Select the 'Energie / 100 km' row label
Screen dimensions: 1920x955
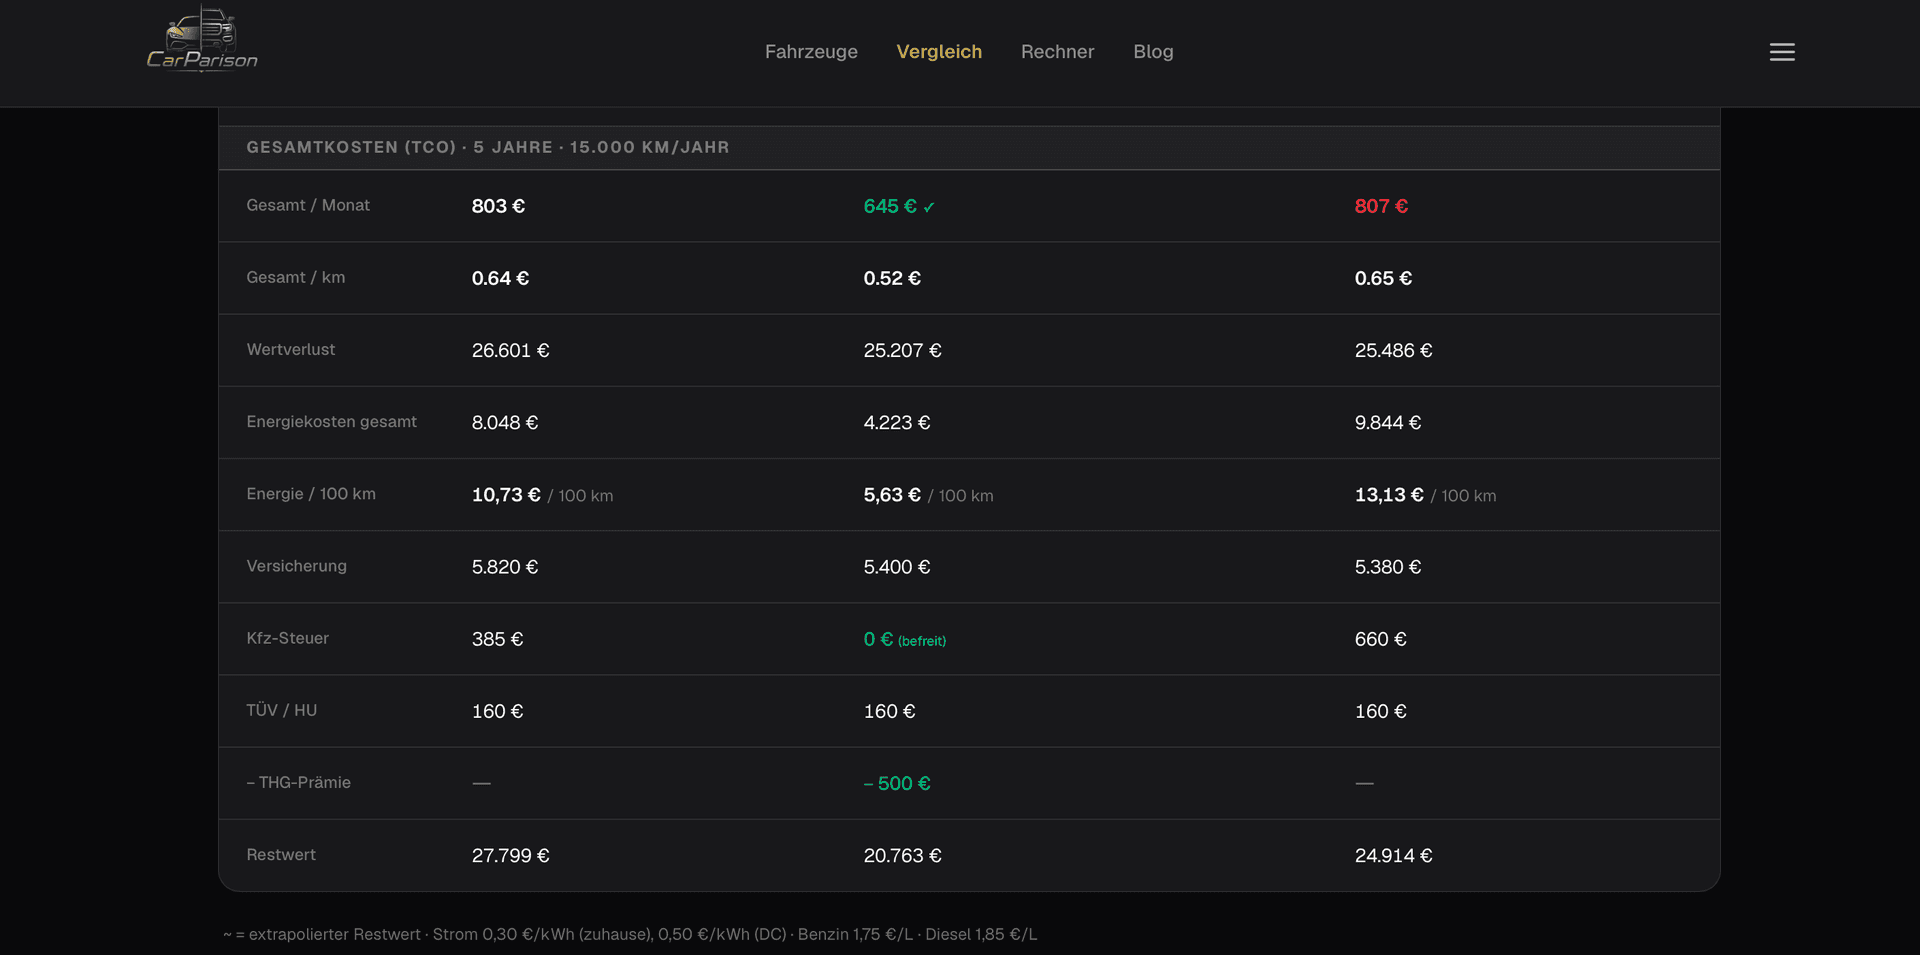tap(311, 494)
